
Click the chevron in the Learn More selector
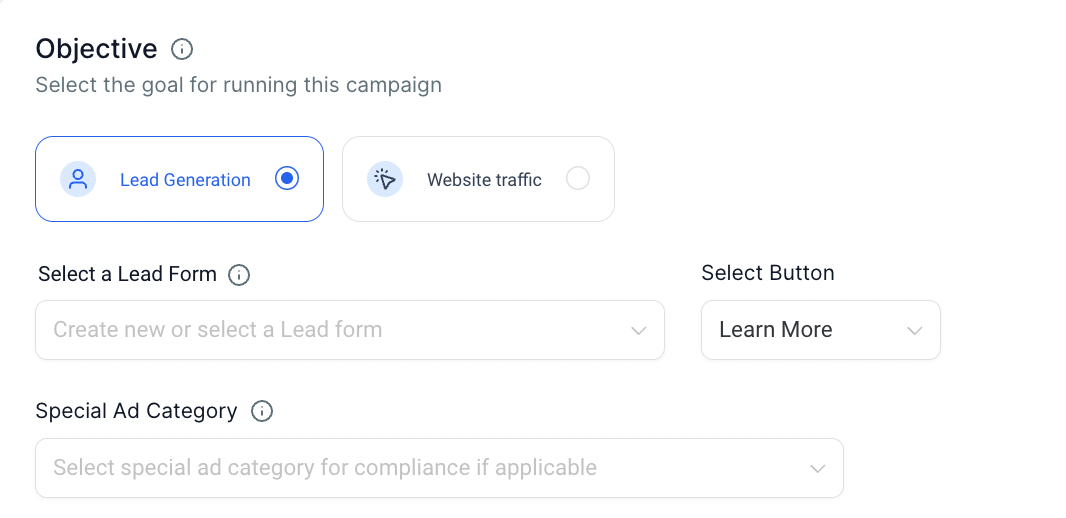914,331
